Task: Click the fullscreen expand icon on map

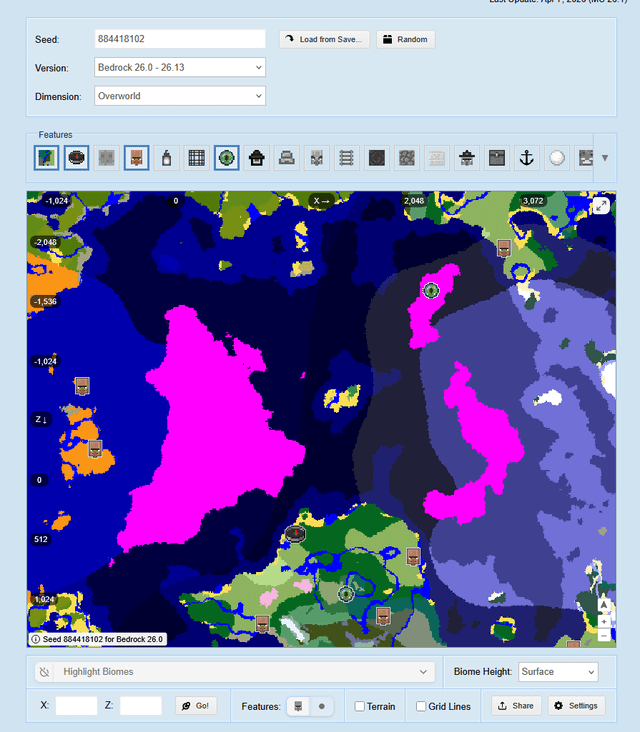Action: (600, 205)
